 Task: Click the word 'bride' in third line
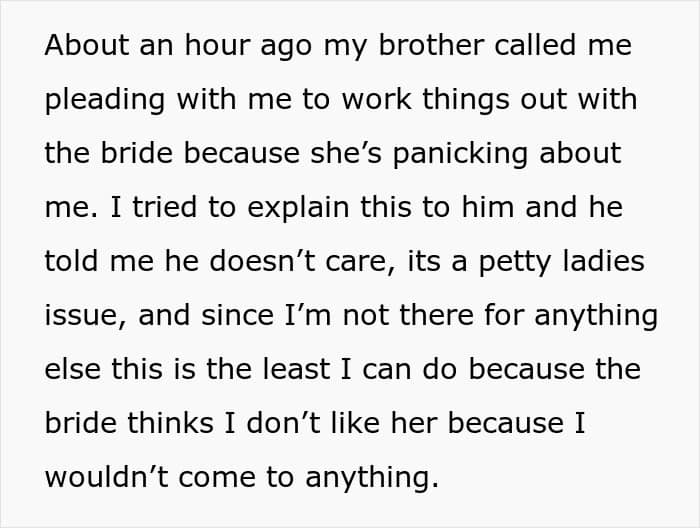coord(137,153)
